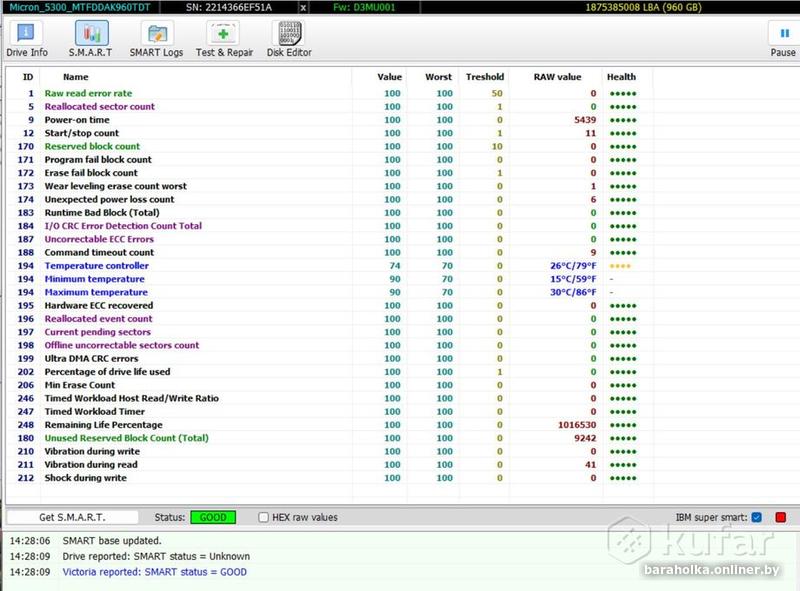Click the Victoria reported SMART status log line

point(154,572)
